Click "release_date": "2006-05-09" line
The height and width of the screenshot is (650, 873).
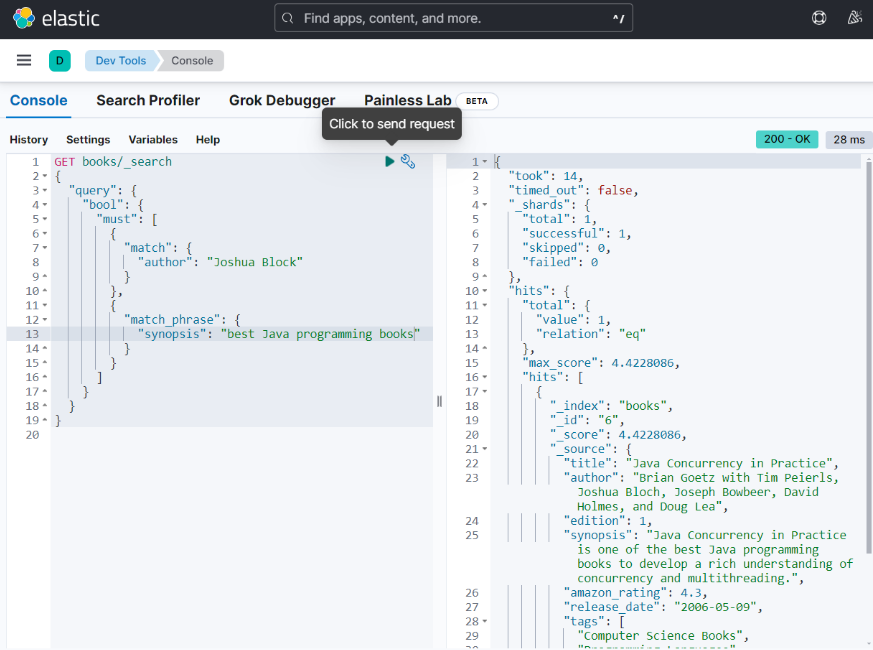point(663,607)
